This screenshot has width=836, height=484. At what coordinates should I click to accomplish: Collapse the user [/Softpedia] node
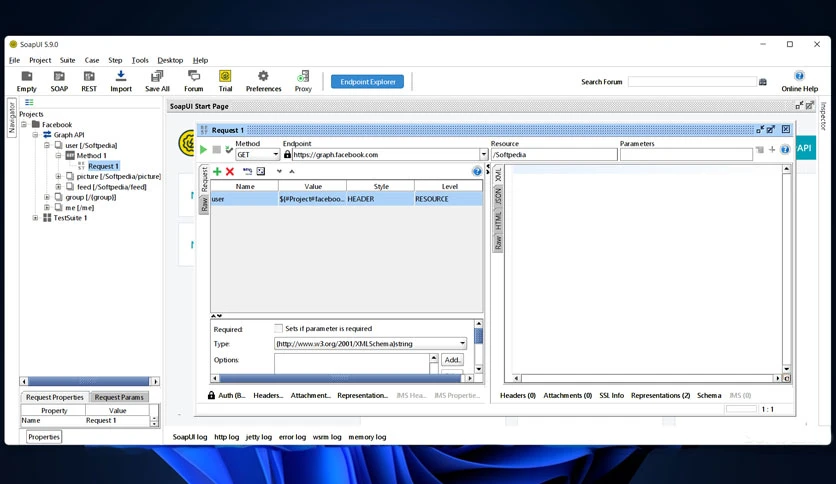tap(47, 145)
